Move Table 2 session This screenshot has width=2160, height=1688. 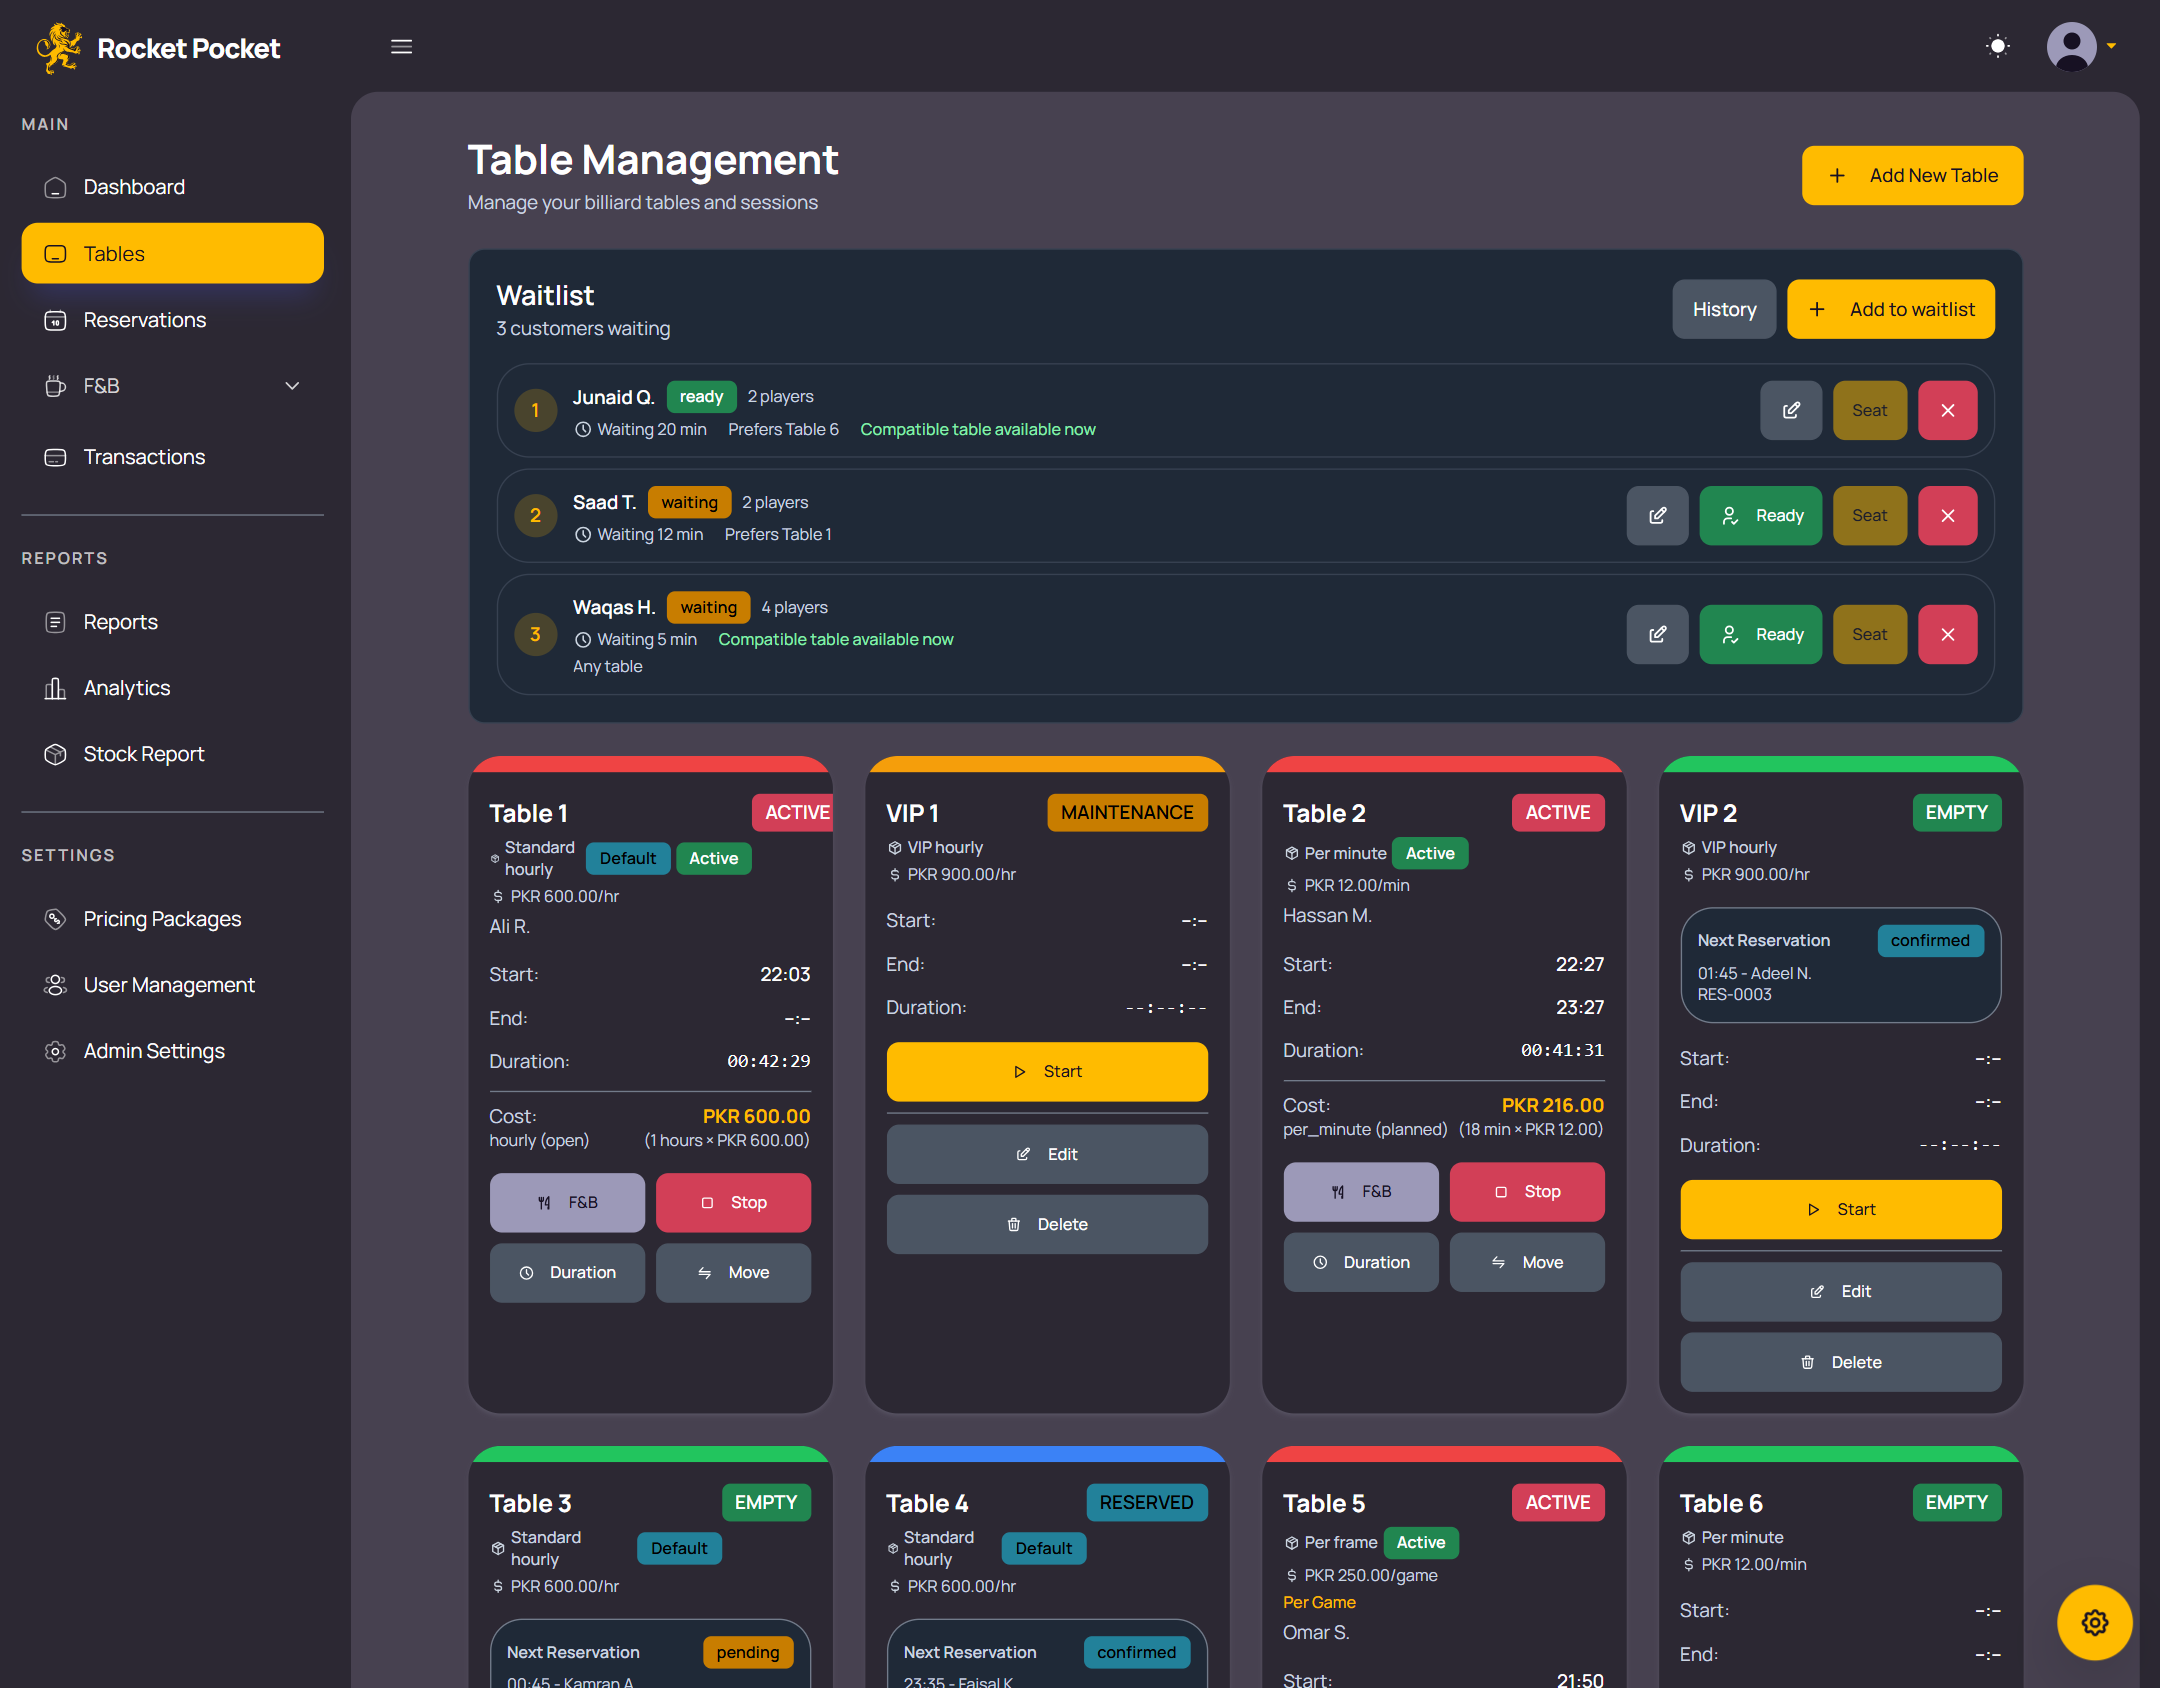(x=1527, y=1263)
